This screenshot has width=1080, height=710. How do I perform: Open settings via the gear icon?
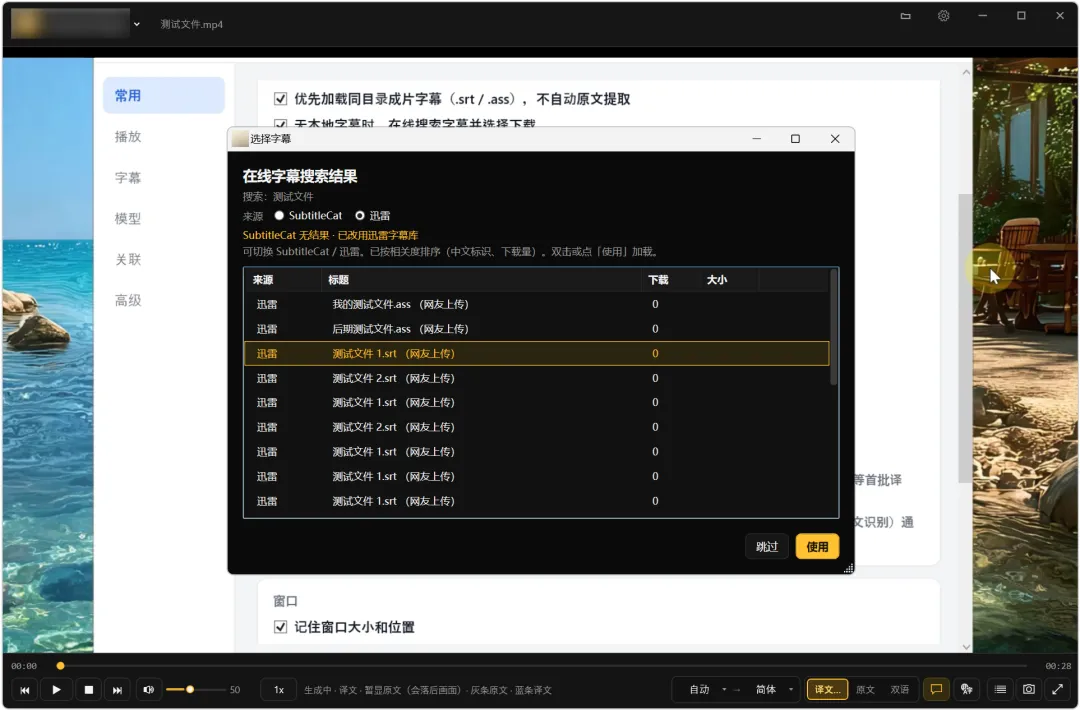(x=944, y=16)
